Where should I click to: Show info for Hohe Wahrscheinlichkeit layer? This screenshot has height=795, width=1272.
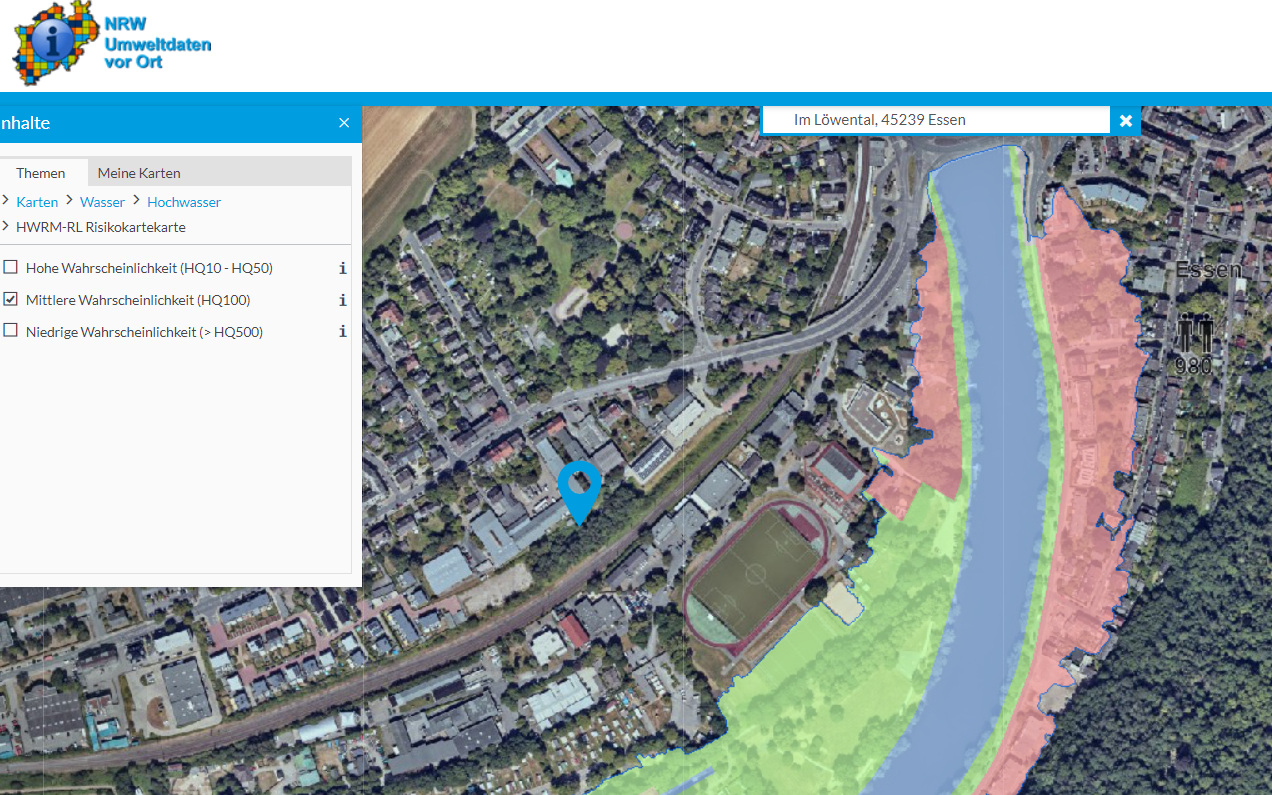coord(342,268)
